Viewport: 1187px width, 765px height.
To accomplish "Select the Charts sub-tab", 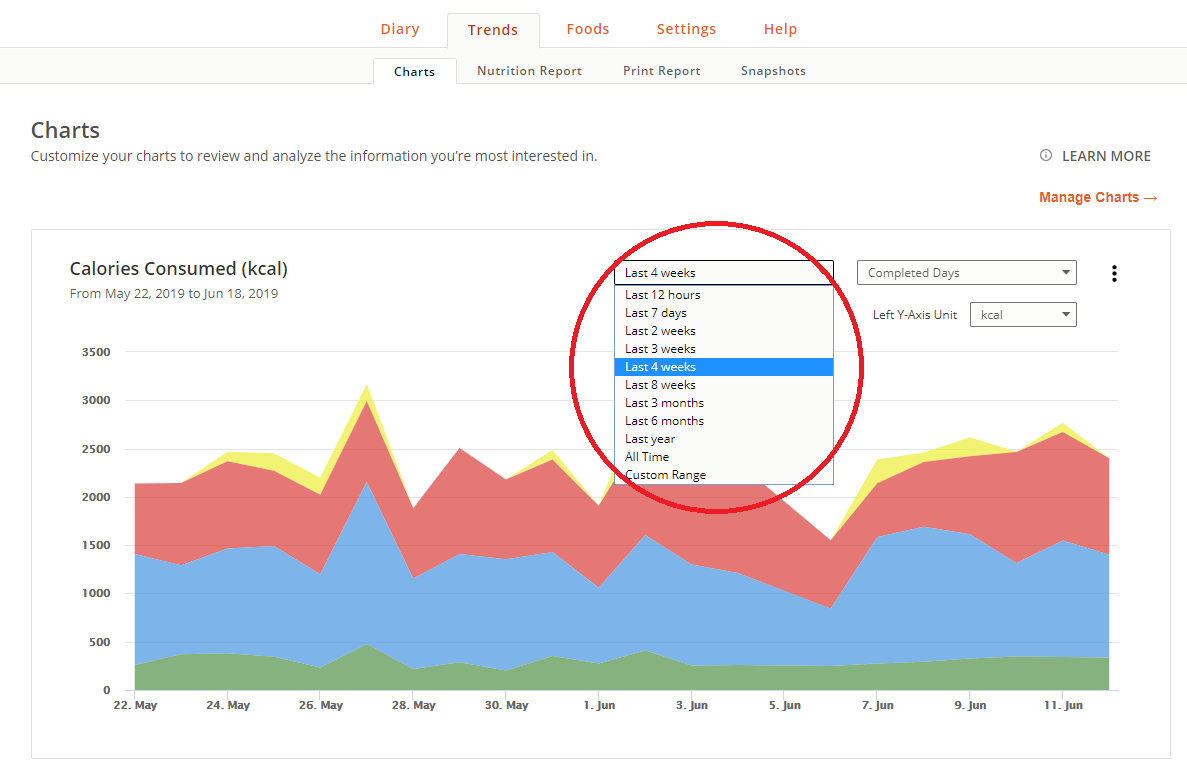I will (414, 71).
